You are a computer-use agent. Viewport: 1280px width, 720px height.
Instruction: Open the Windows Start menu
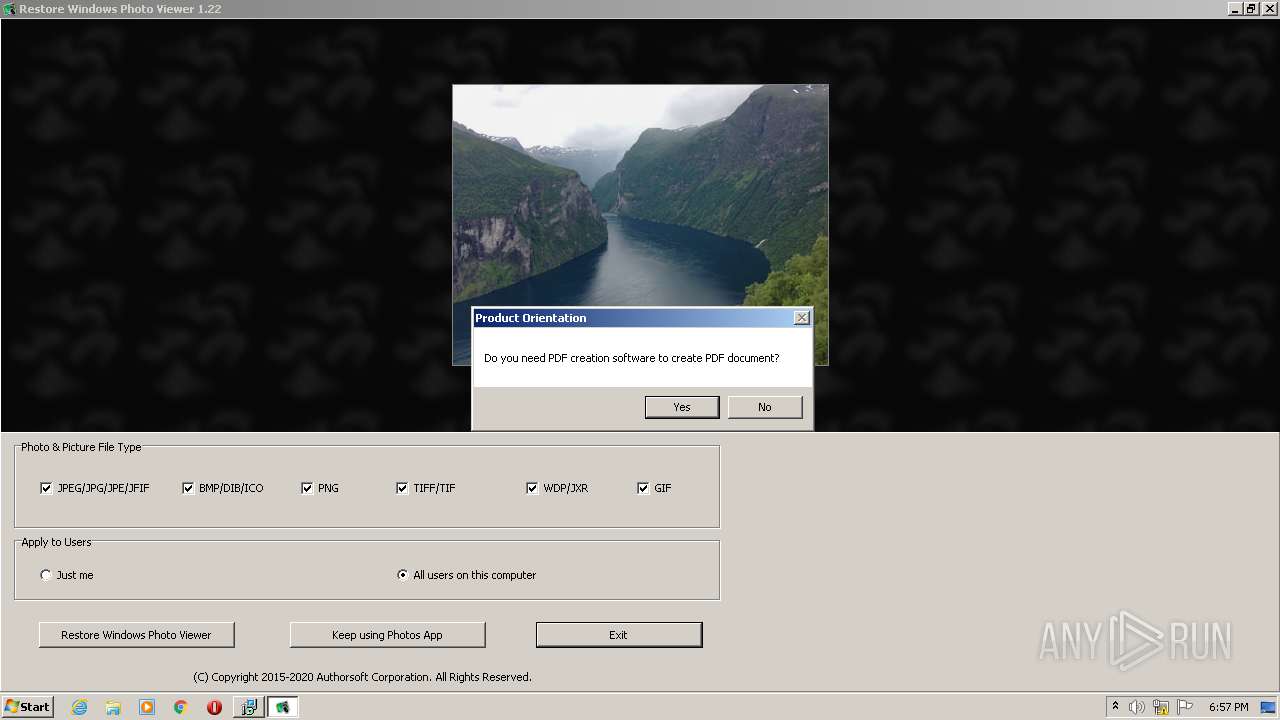coord(27,706)
